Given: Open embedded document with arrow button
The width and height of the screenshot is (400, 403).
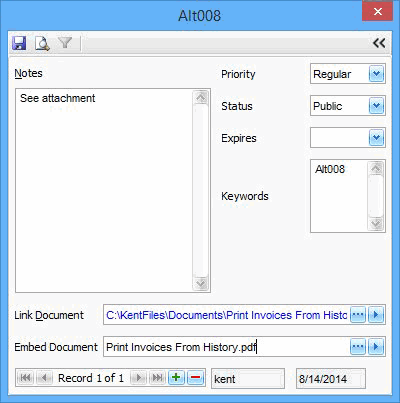Looking at the screenshot, I should point(376,347).
